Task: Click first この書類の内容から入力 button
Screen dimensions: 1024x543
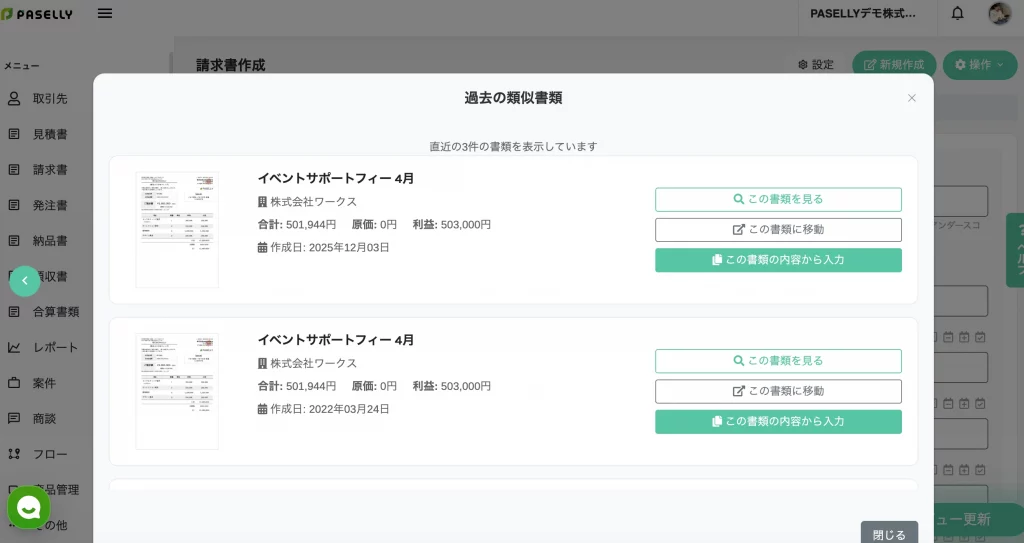Action: [x=778, y=260]
